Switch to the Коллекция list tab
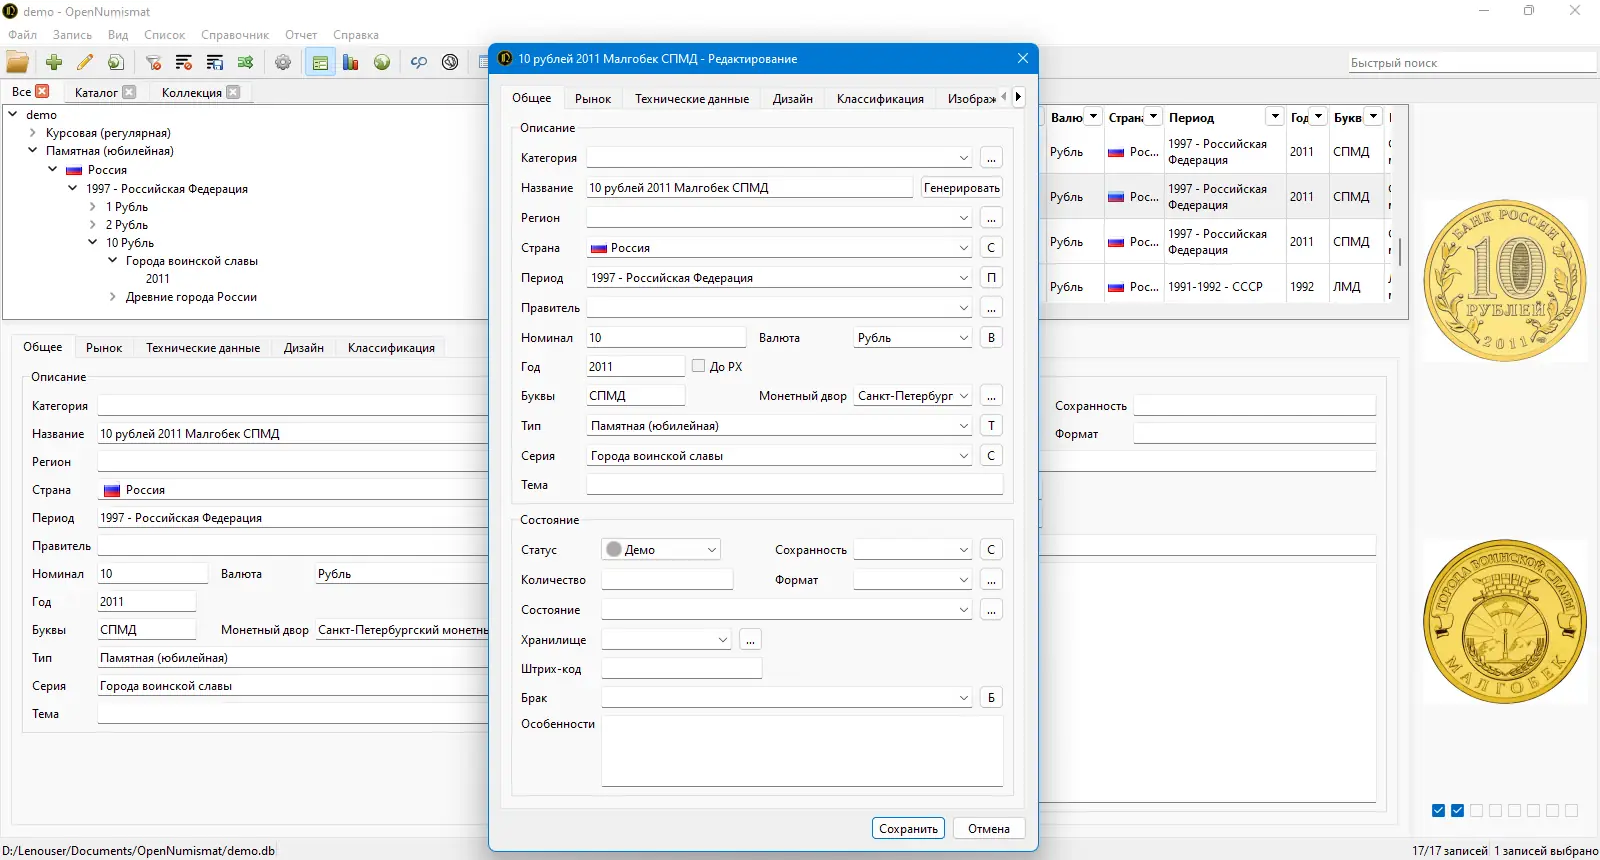 [x=191, y=92]
